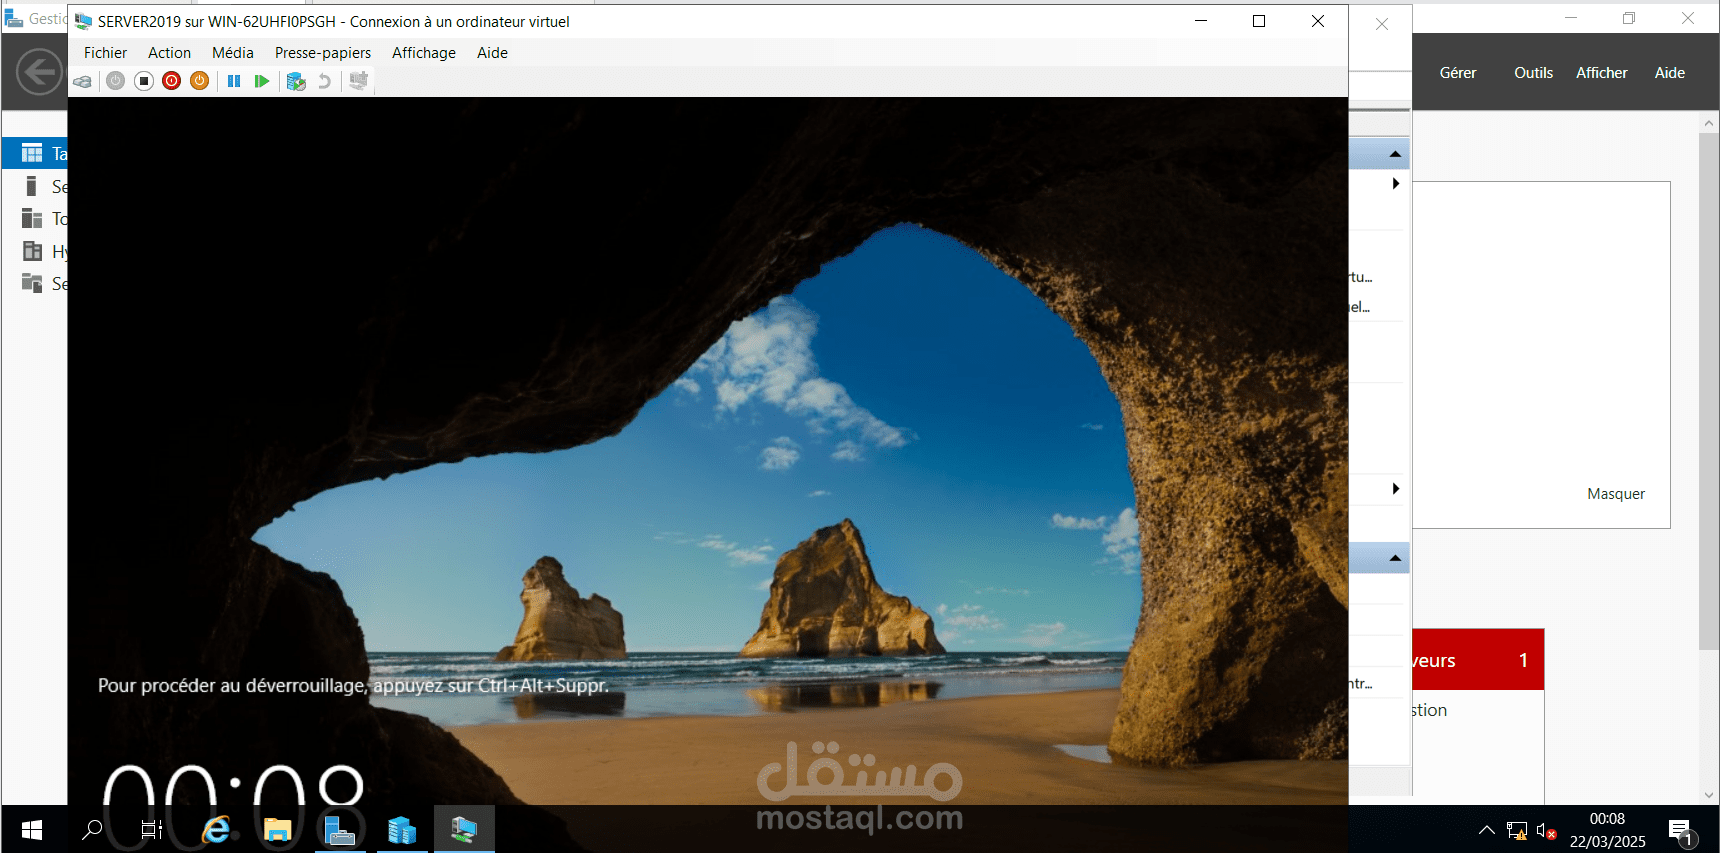Click the network tray icon
Viewport: 1720px width, 853px height.
pos(1516,831)
